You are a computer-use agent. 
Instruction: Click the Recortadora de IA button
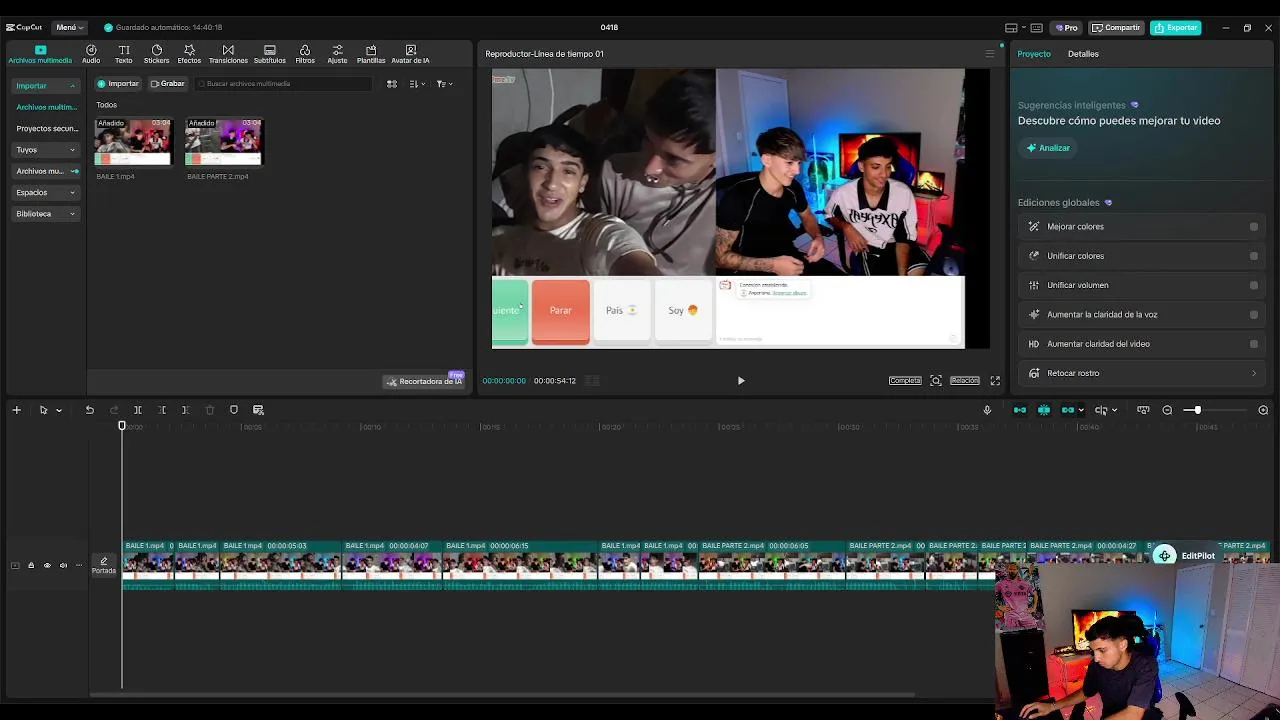click(424, 381)
